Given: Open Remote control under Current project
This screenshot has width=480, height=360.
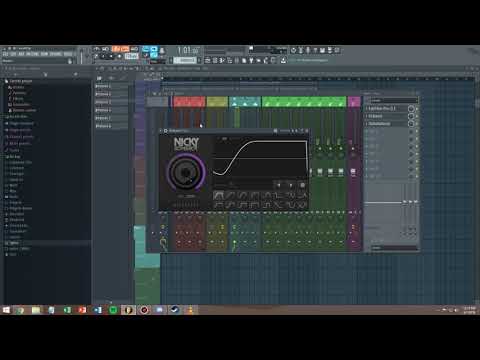Looking at the screenshot, I should point(23,110).
